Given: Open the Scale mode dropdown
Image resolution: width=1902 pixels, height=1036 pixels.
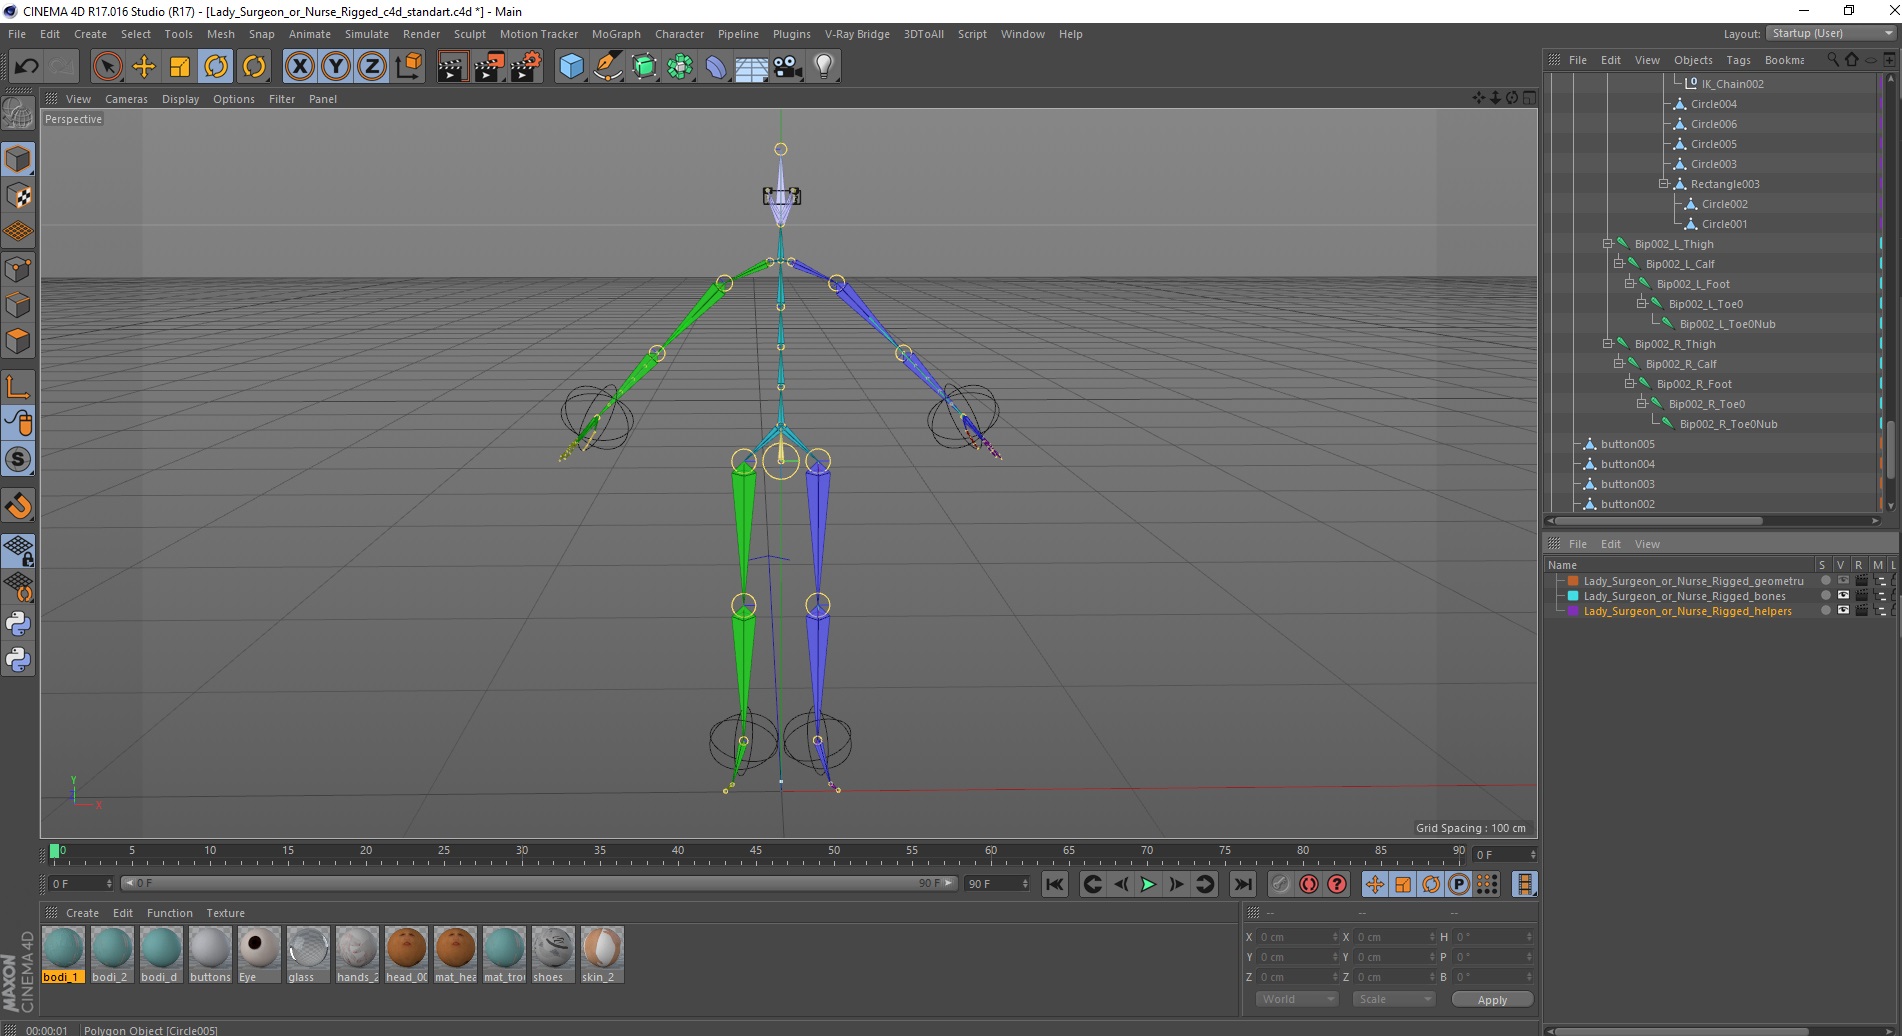Looking at the screenshot, I should tap(1393, 999).
